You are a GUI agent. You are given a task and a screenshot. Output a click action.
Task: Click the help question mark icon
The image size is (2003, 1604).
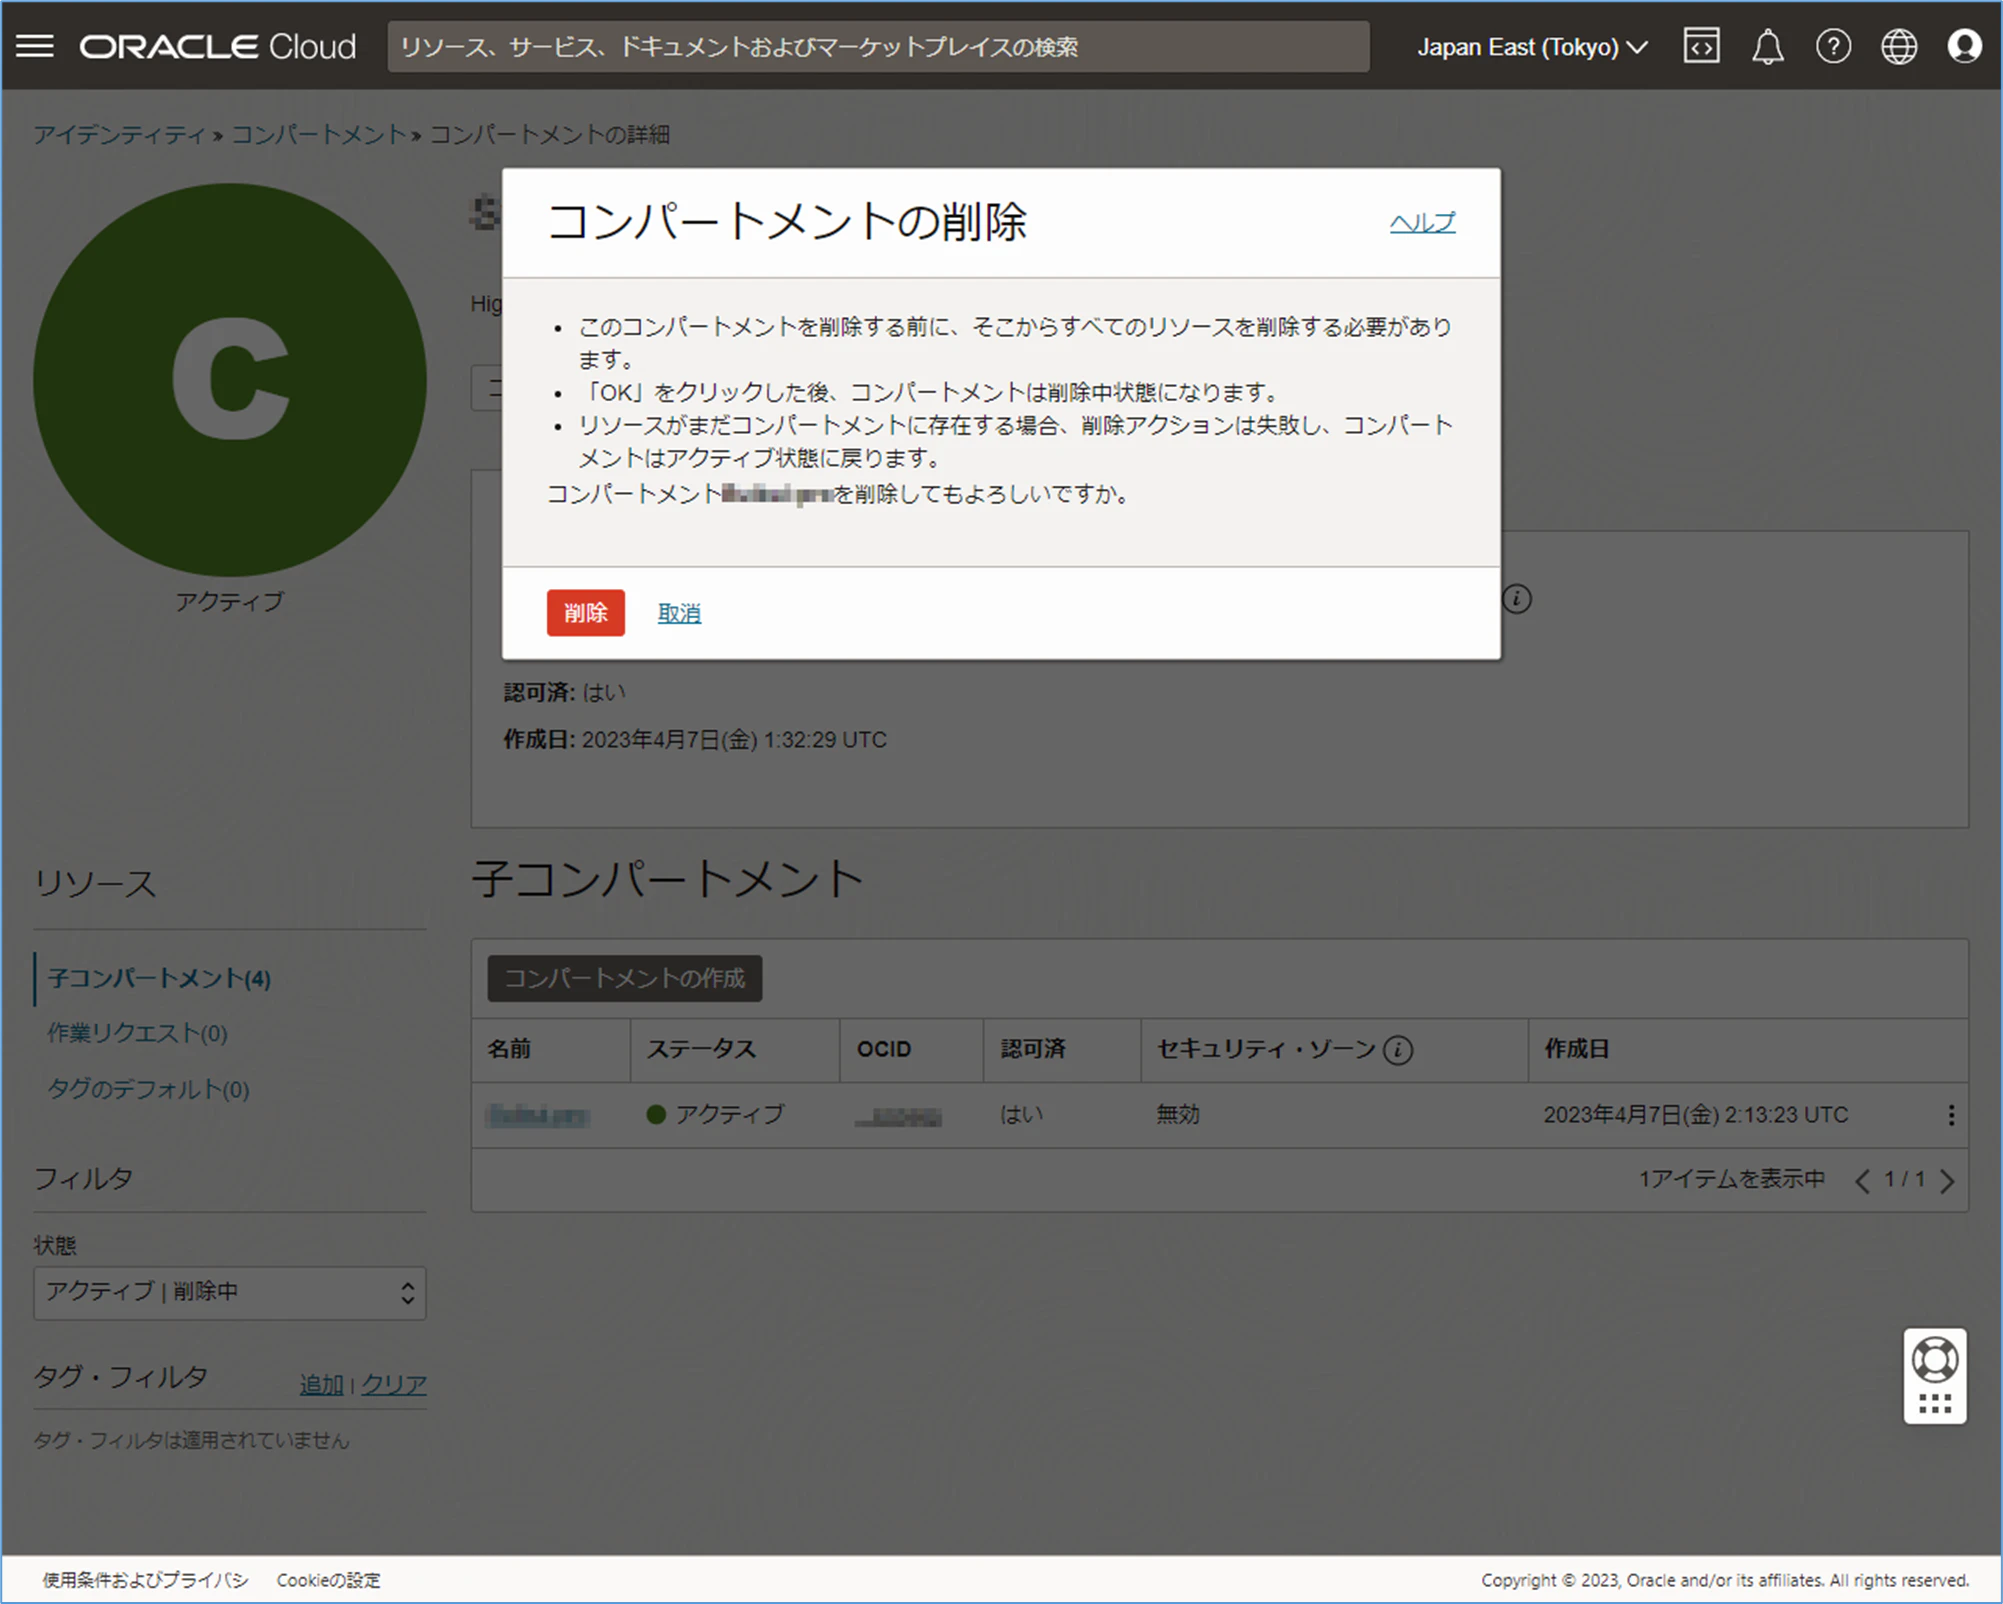pyautogui.click(x=1832, y=46)
